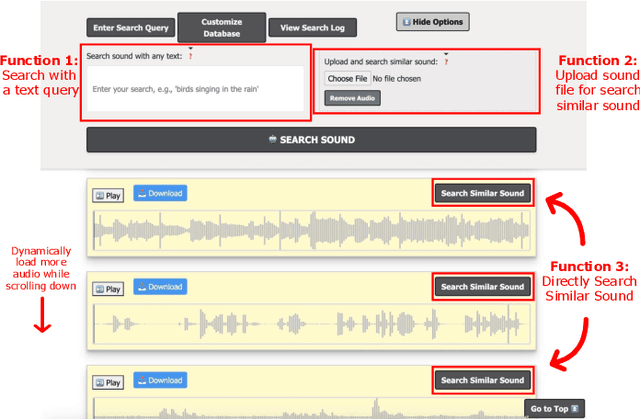Screen dimensions: 640x419
Task: Search Similar Sound for first result
Action: pyautogui.click(x=482, y=193)
